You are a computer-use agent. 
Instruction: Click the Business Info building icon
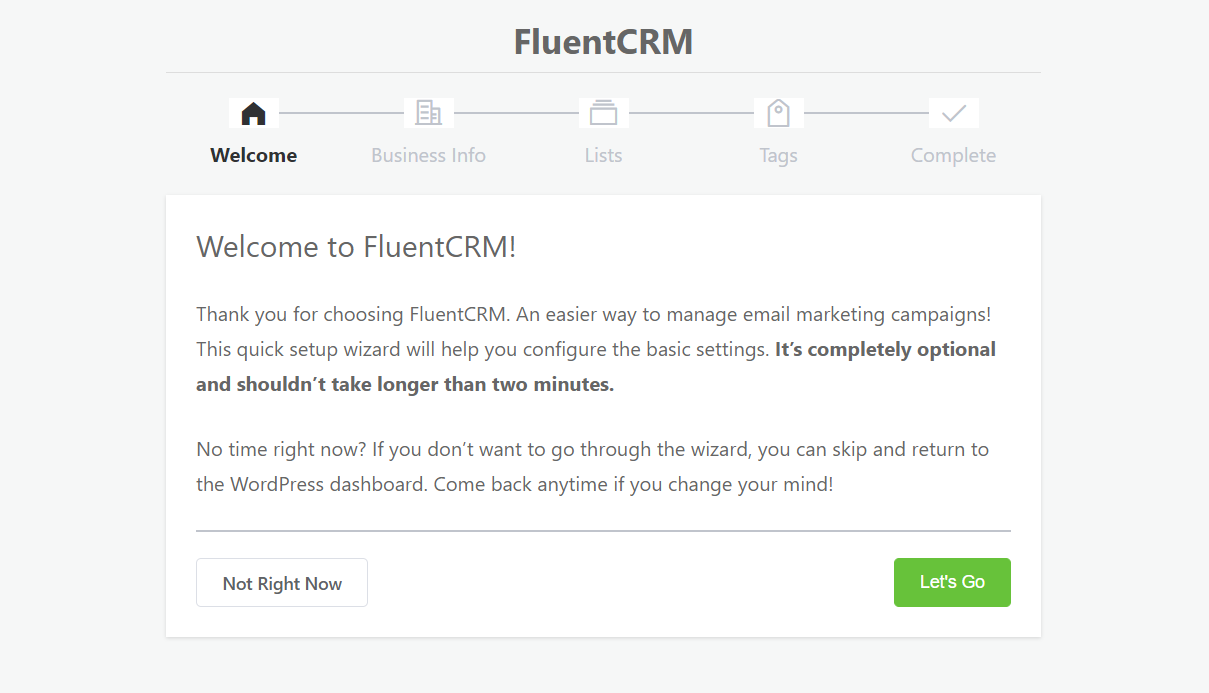click(x=428, y=112)
